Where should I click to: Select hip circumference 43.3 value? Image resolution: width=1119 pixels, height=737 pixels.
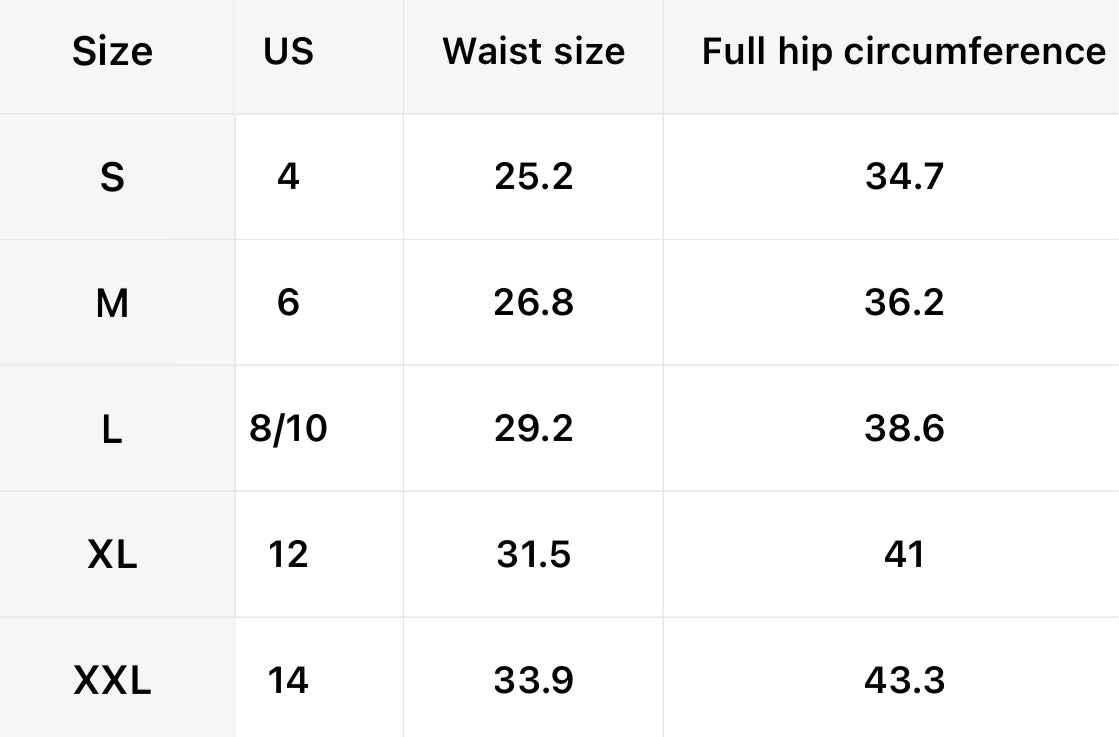click(x=903, y=681)
